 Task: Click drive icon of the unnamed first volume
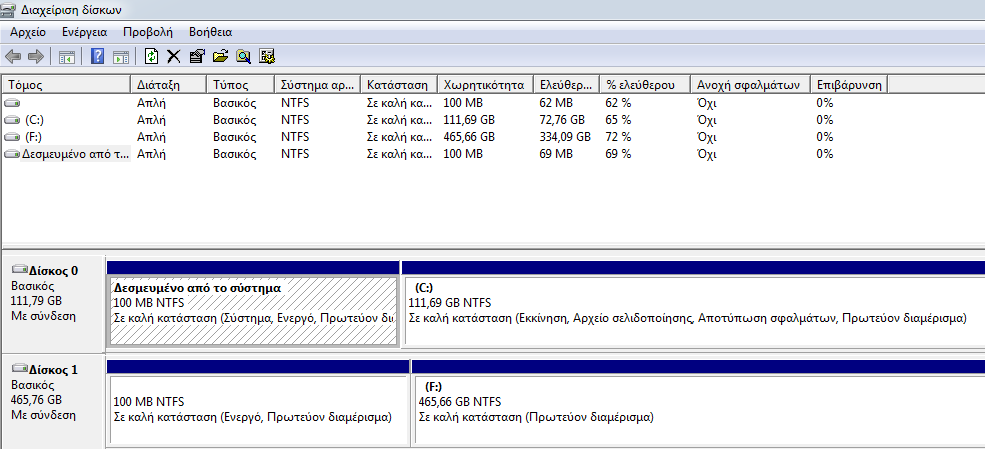point(12,103)
